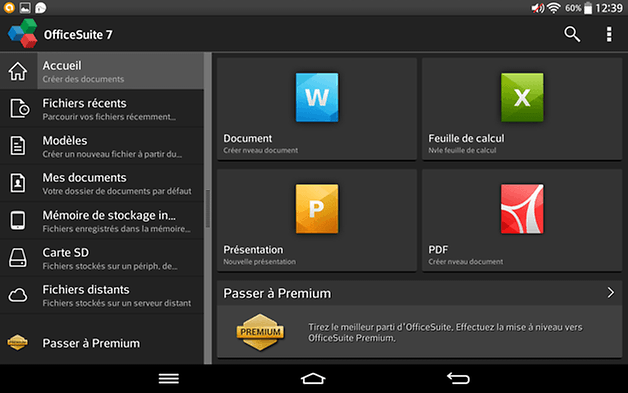Click the Passer à Premium banner title
Viewport: 628px width, 393px height.
tap(277, 293)
